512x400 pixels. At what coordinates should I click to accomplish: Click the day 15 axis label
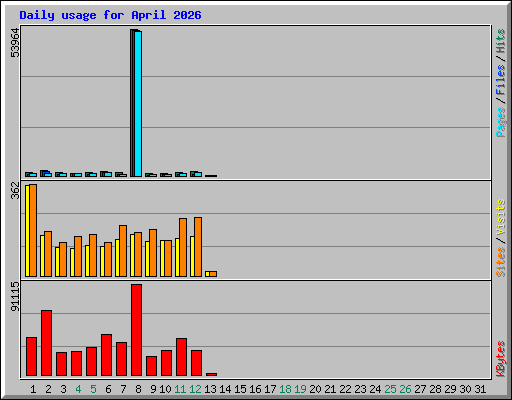(240, 389)
